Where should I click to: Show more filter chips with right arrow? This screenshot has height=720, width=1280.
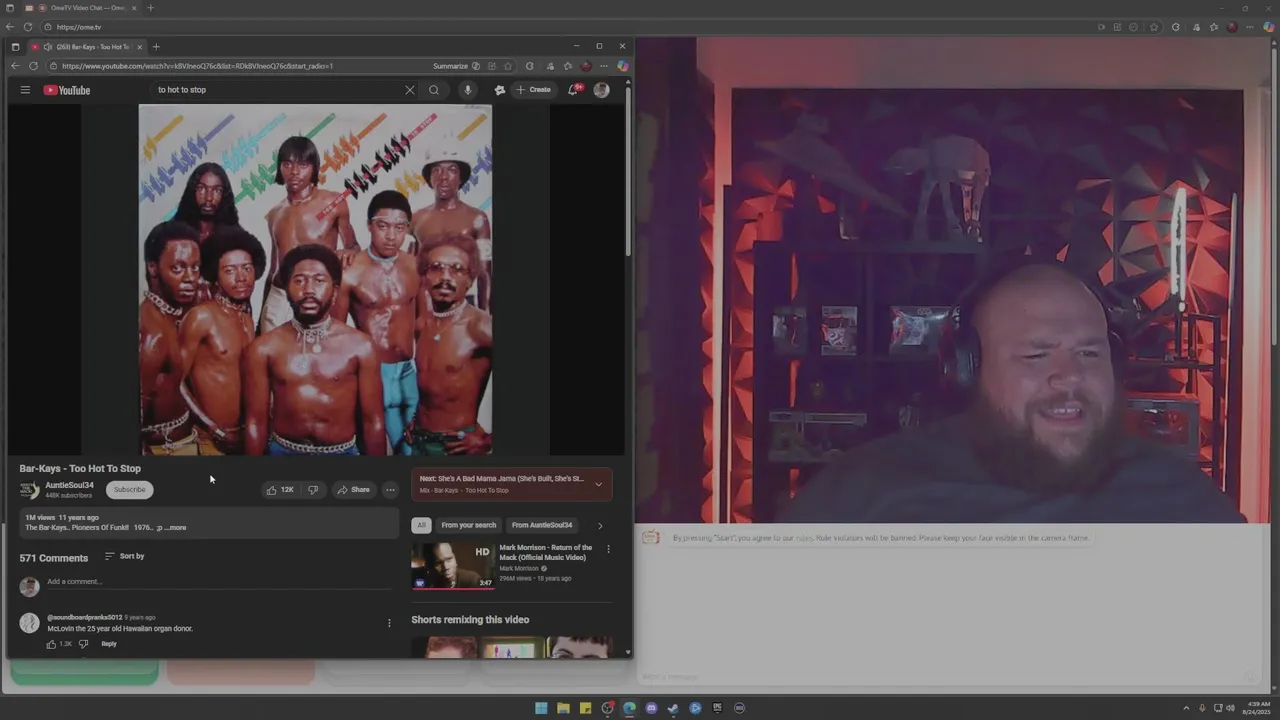tap(600, 525)
